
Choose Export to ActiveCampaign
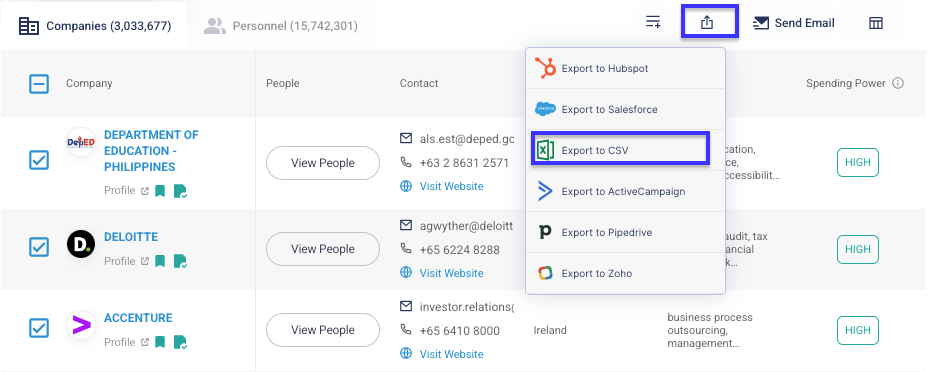(625, 192)
